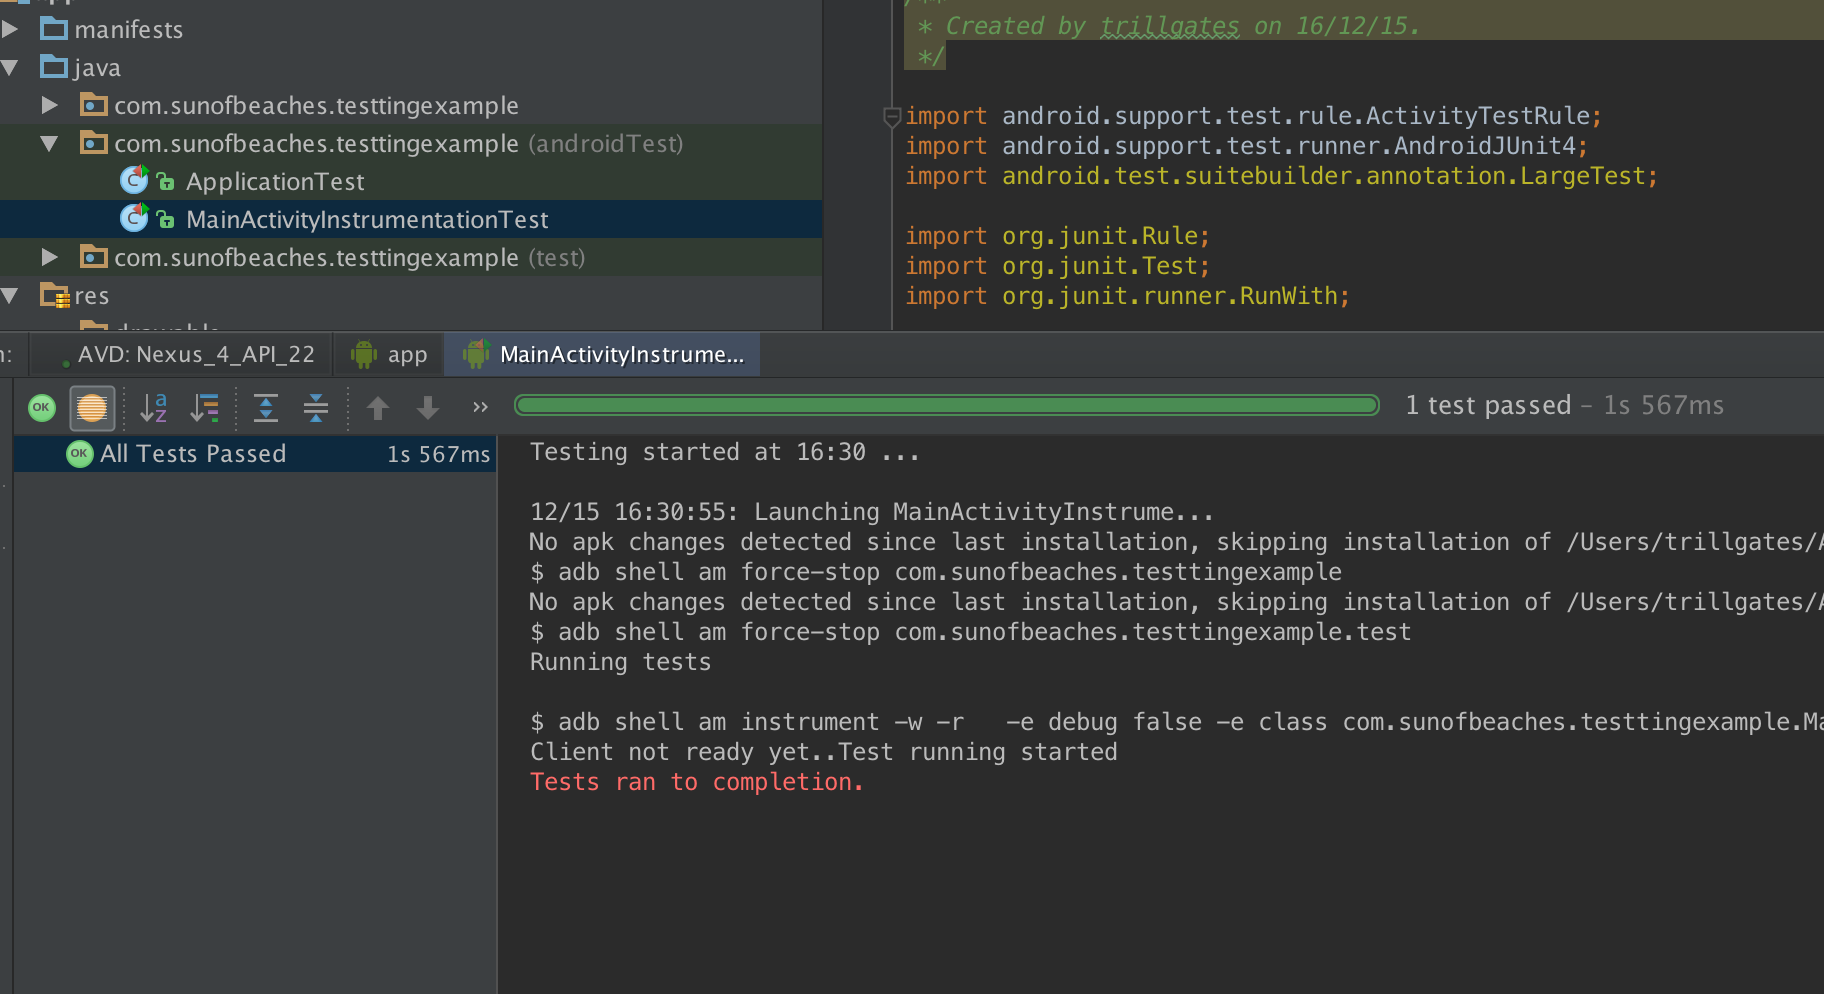
Task: Click the import org.junit.Test line
Action: (1057, 266)
